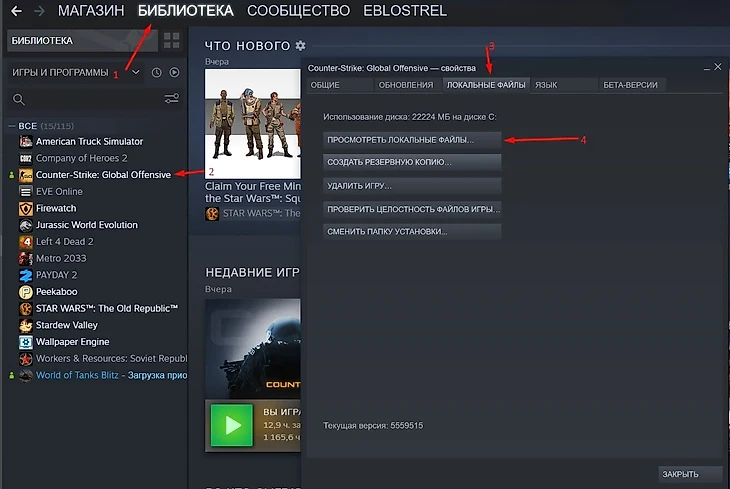Viewport: 730px width, 489px height.
Task: Open the МАГАЗИН menu
Action: coord(91,11)
